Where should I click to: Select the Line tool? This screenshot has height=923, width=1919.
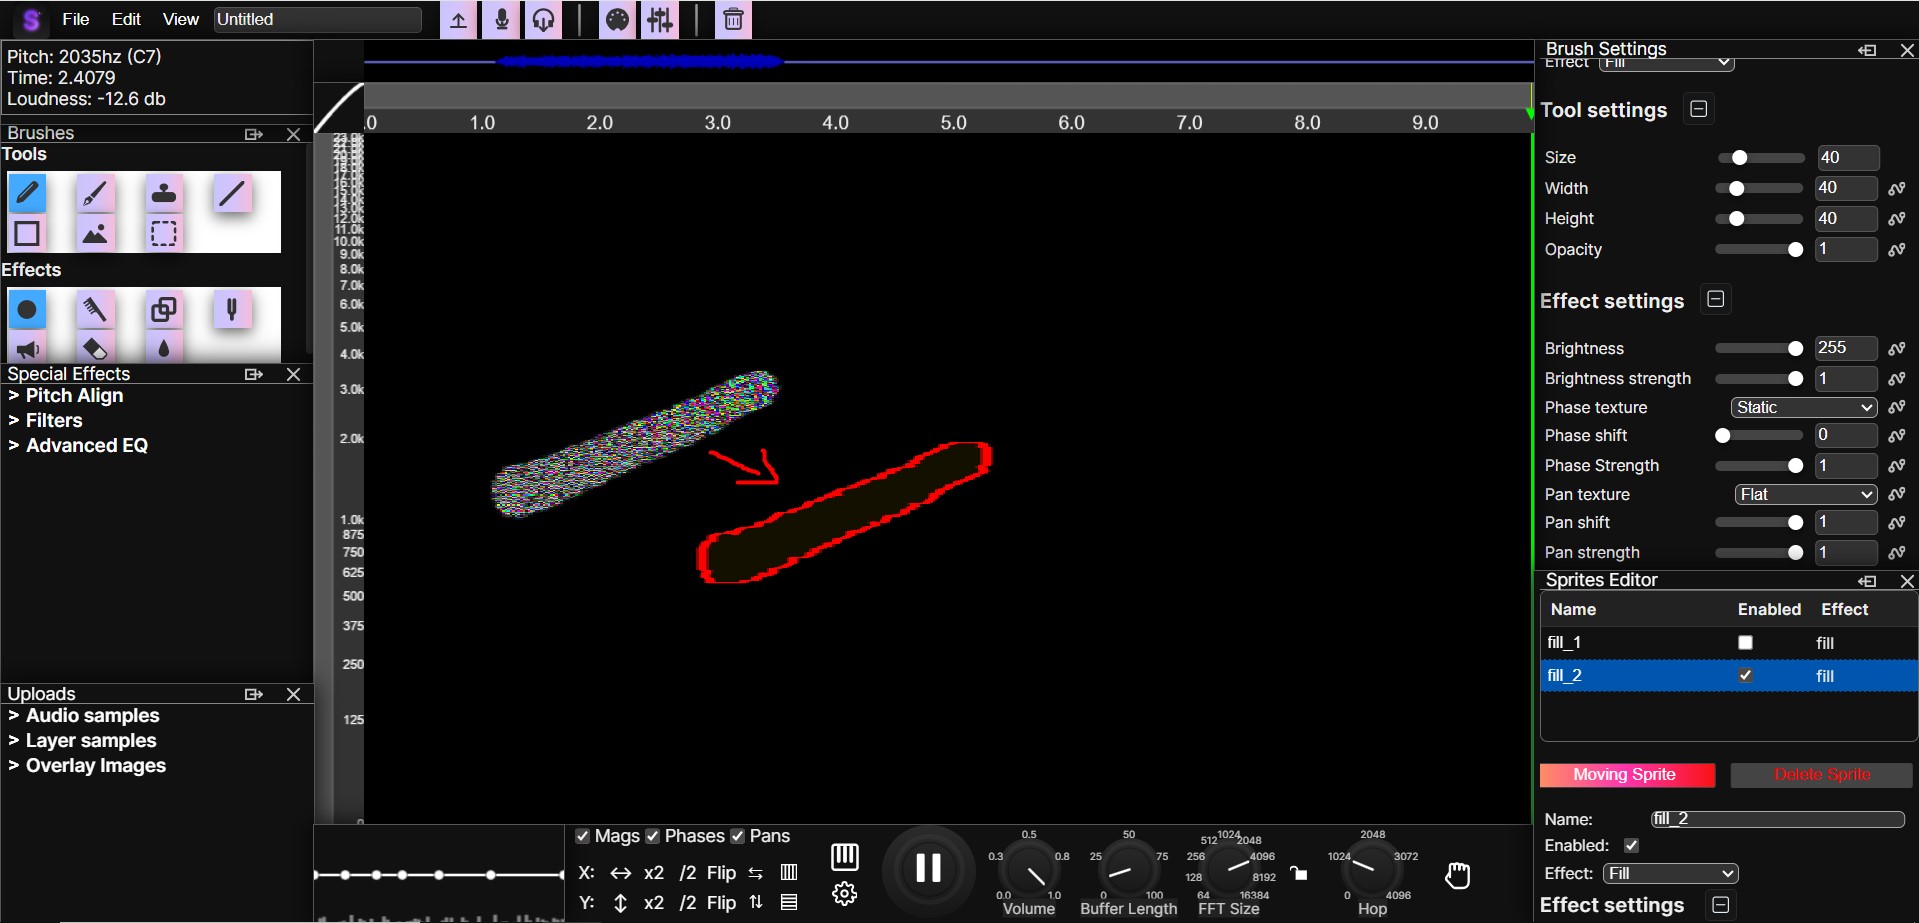pos(232,192)
